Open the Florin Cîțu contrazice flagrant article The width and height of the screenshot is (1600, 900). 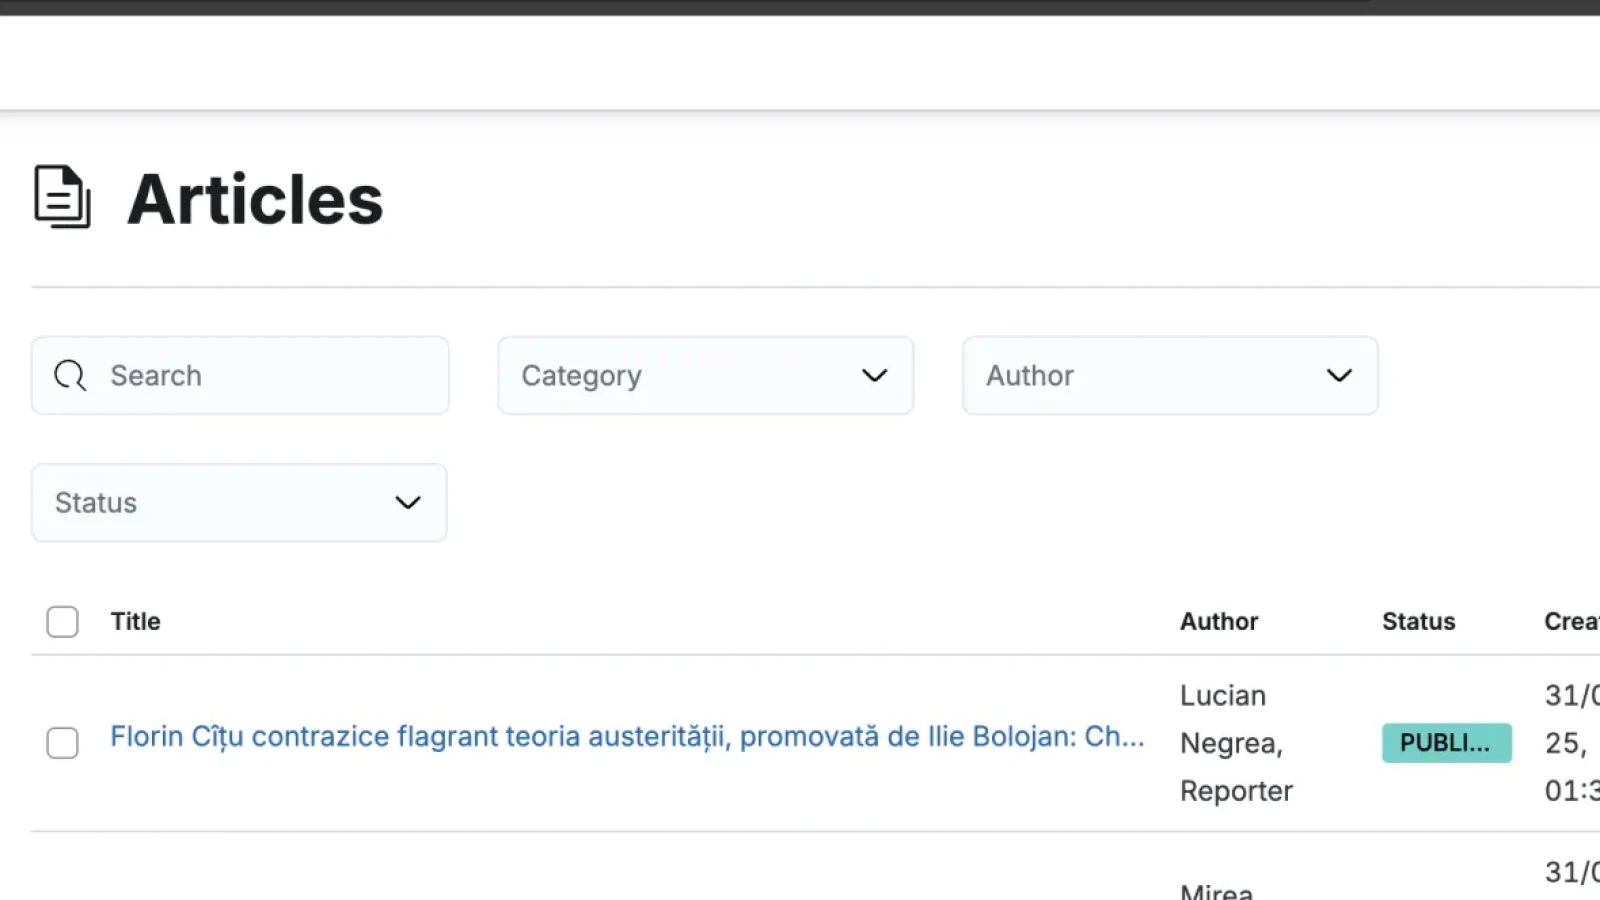pos(627,737)
